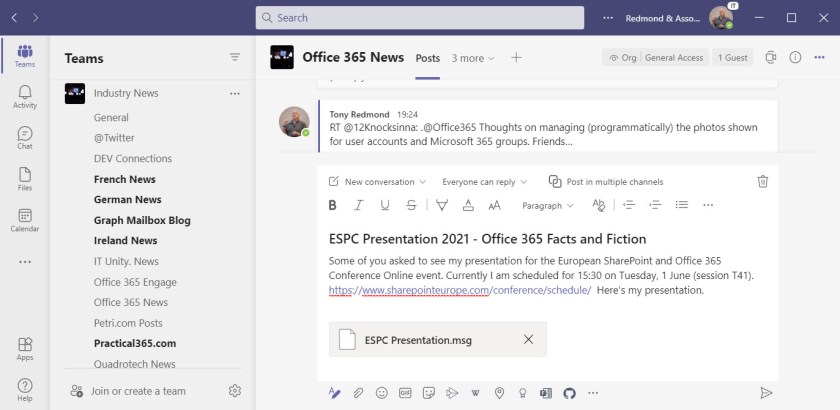This screenshot has height=410, width=840.
Task: Click the 1 Guest badge
Action: (x=732, y=58)
